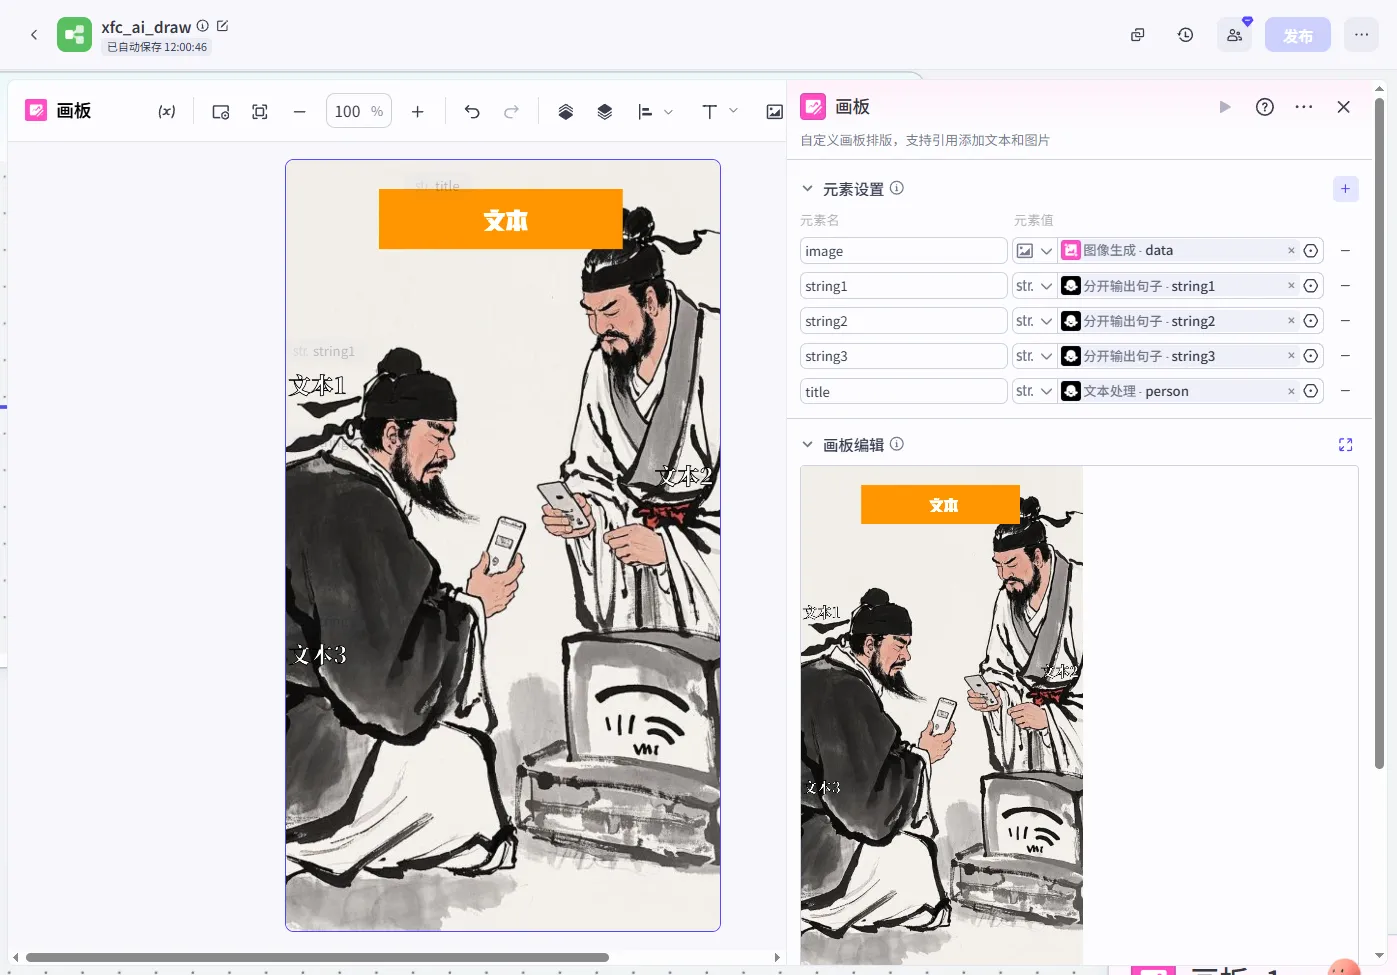Open the help icon in the 画板 panel

point(1265,107)
